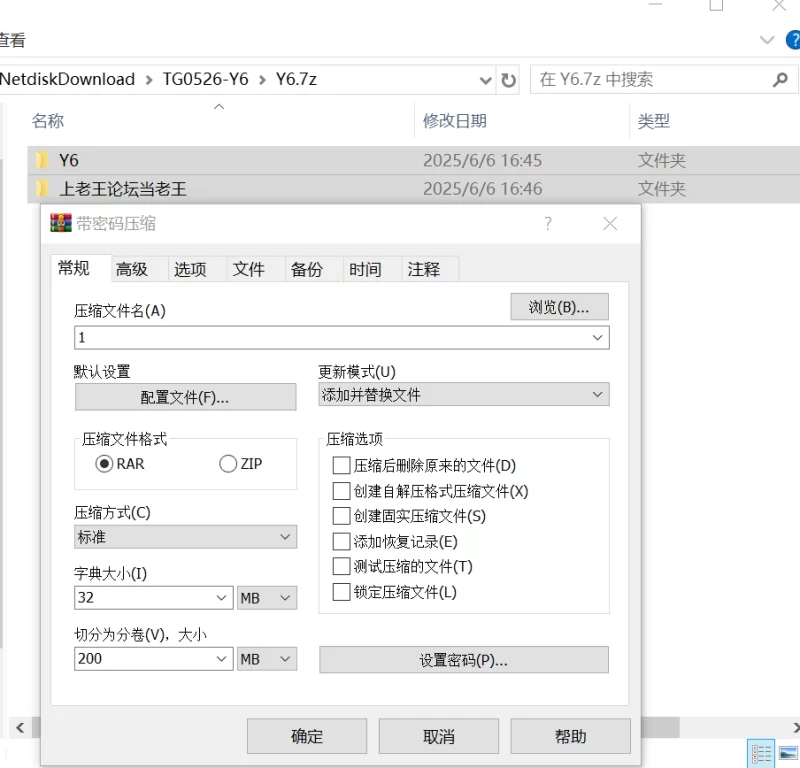Viewport: 800px width, 768px height.
Task: Switch to large thumbnails view icon
Action: pos(788,754)
